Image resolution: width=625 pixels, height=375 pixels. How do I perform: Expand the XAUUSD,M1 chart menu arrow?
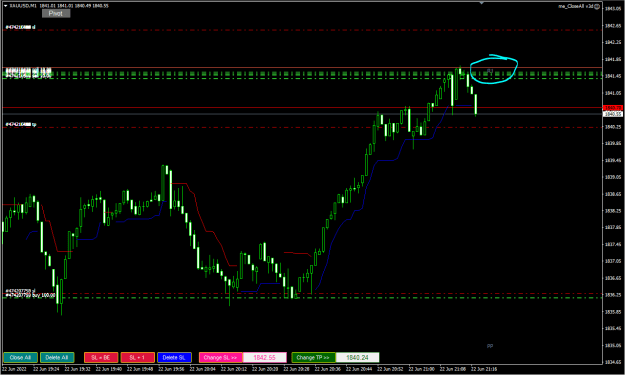pos(6,6)
